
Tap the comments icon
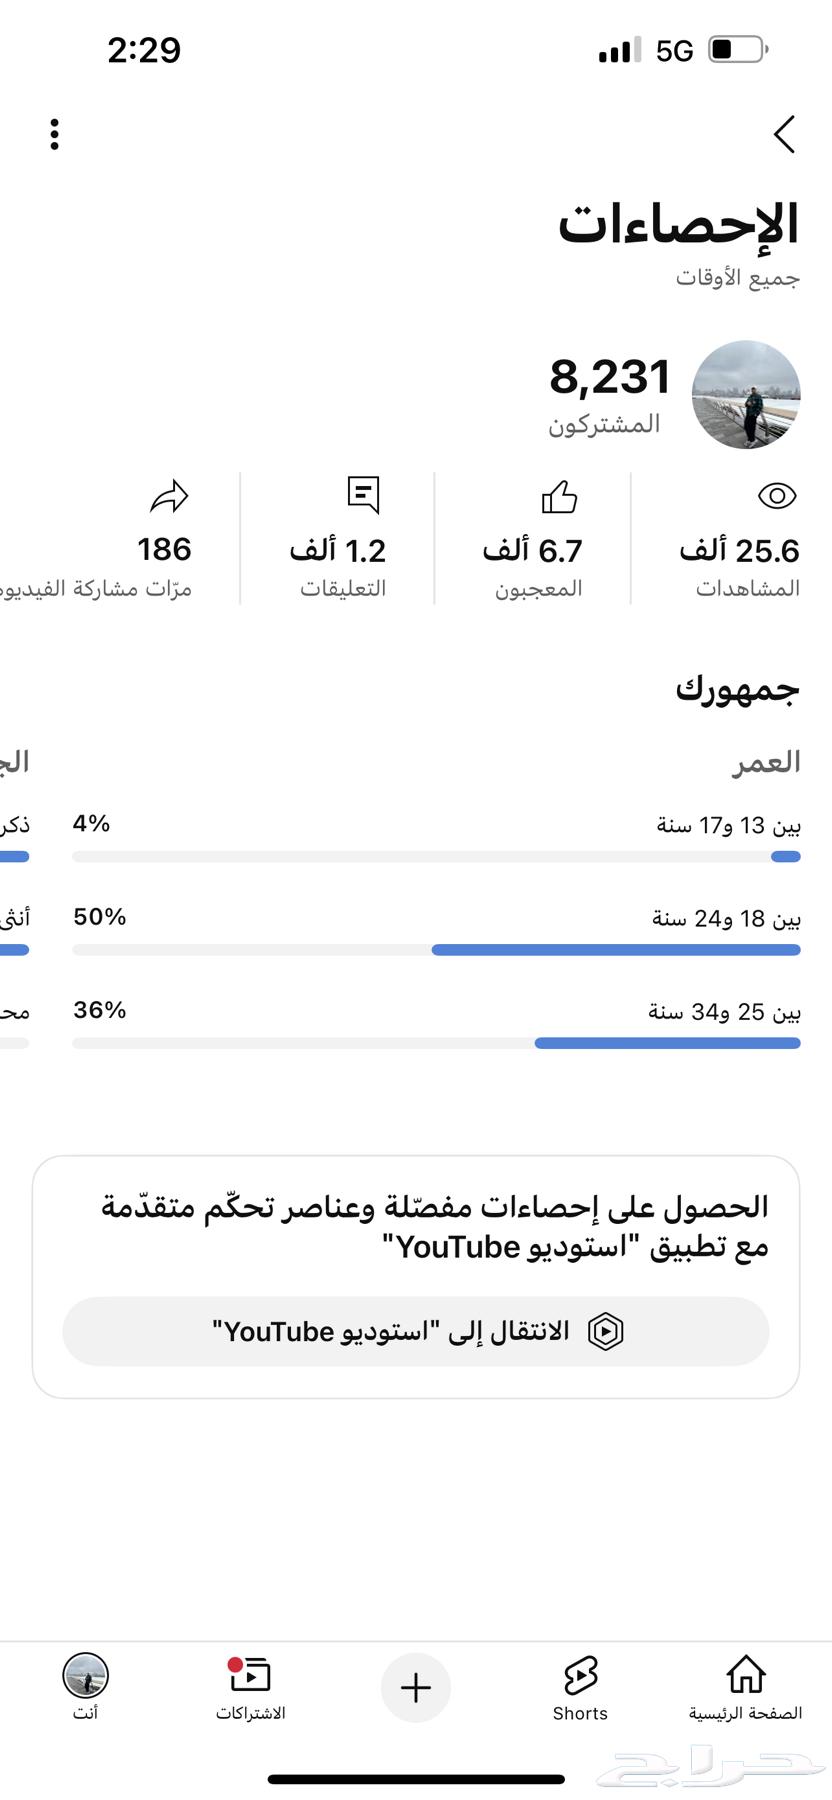[x=363, y=495]
